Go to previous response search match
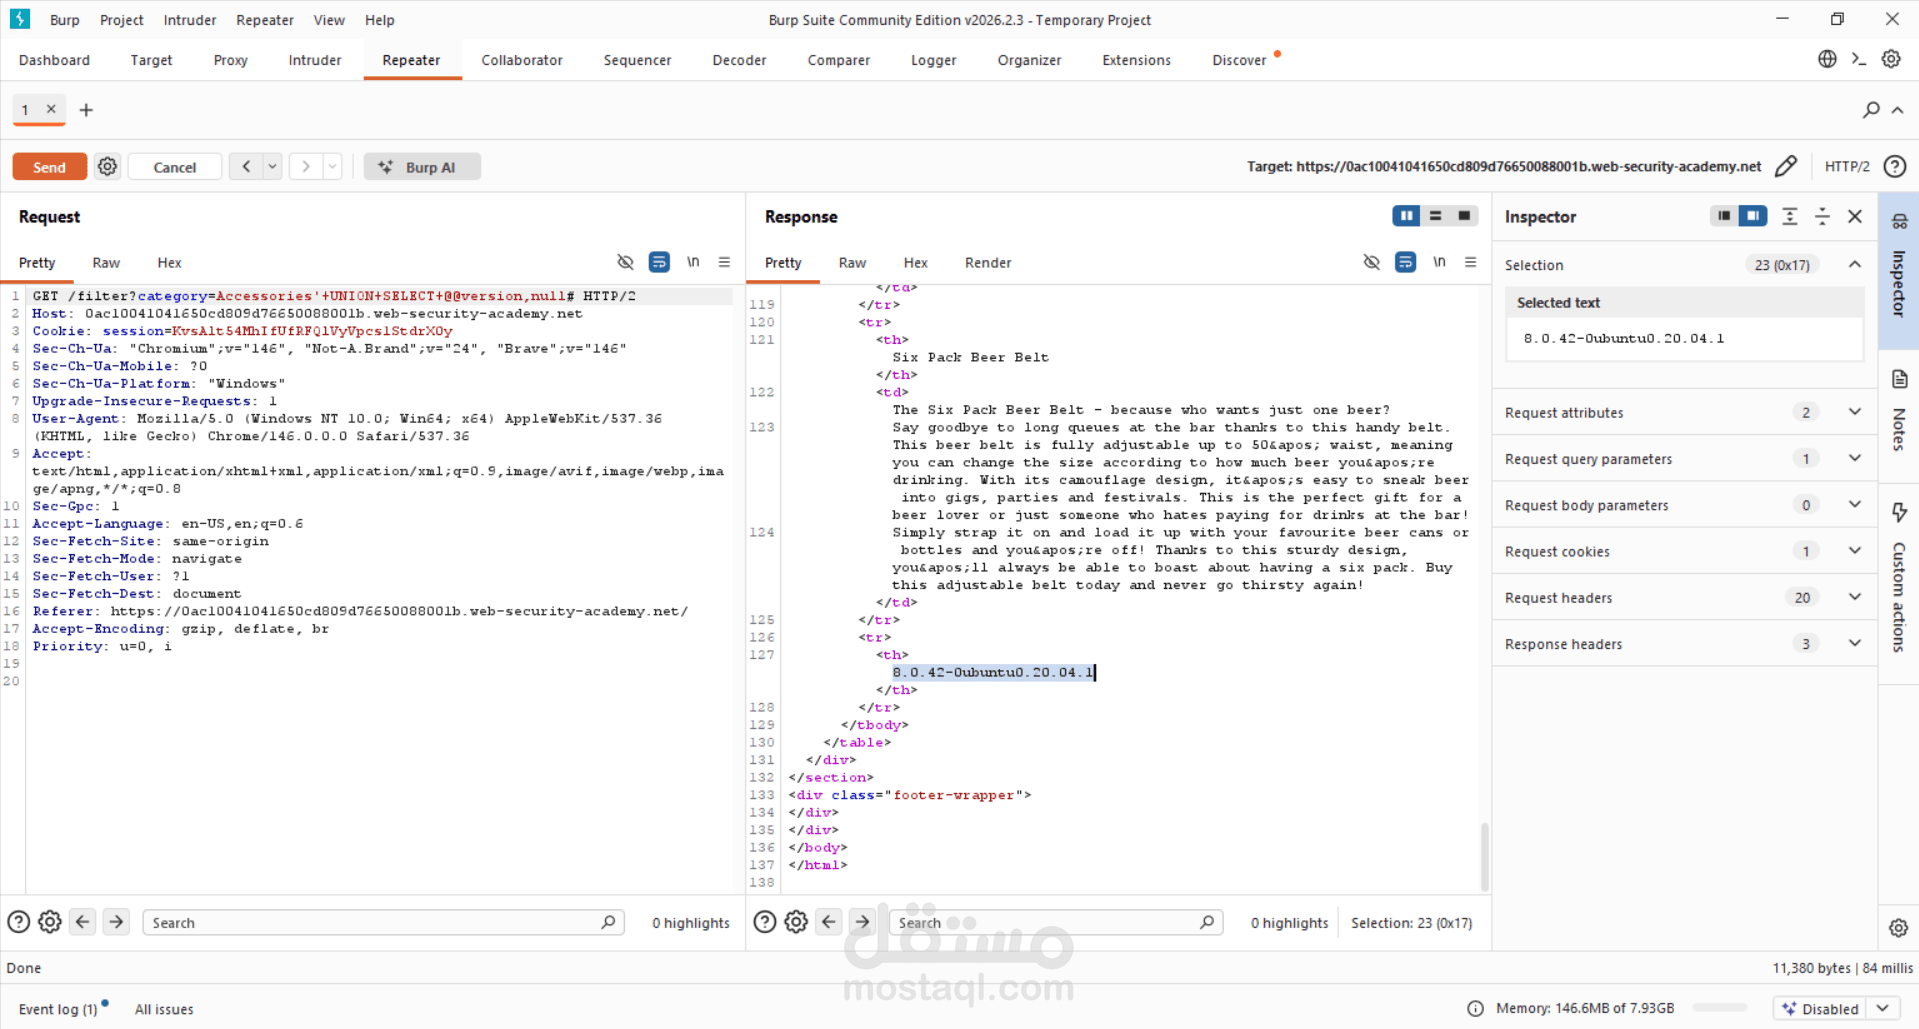The width and height of the screenshot is (1919, 1029). click(829, 922)
